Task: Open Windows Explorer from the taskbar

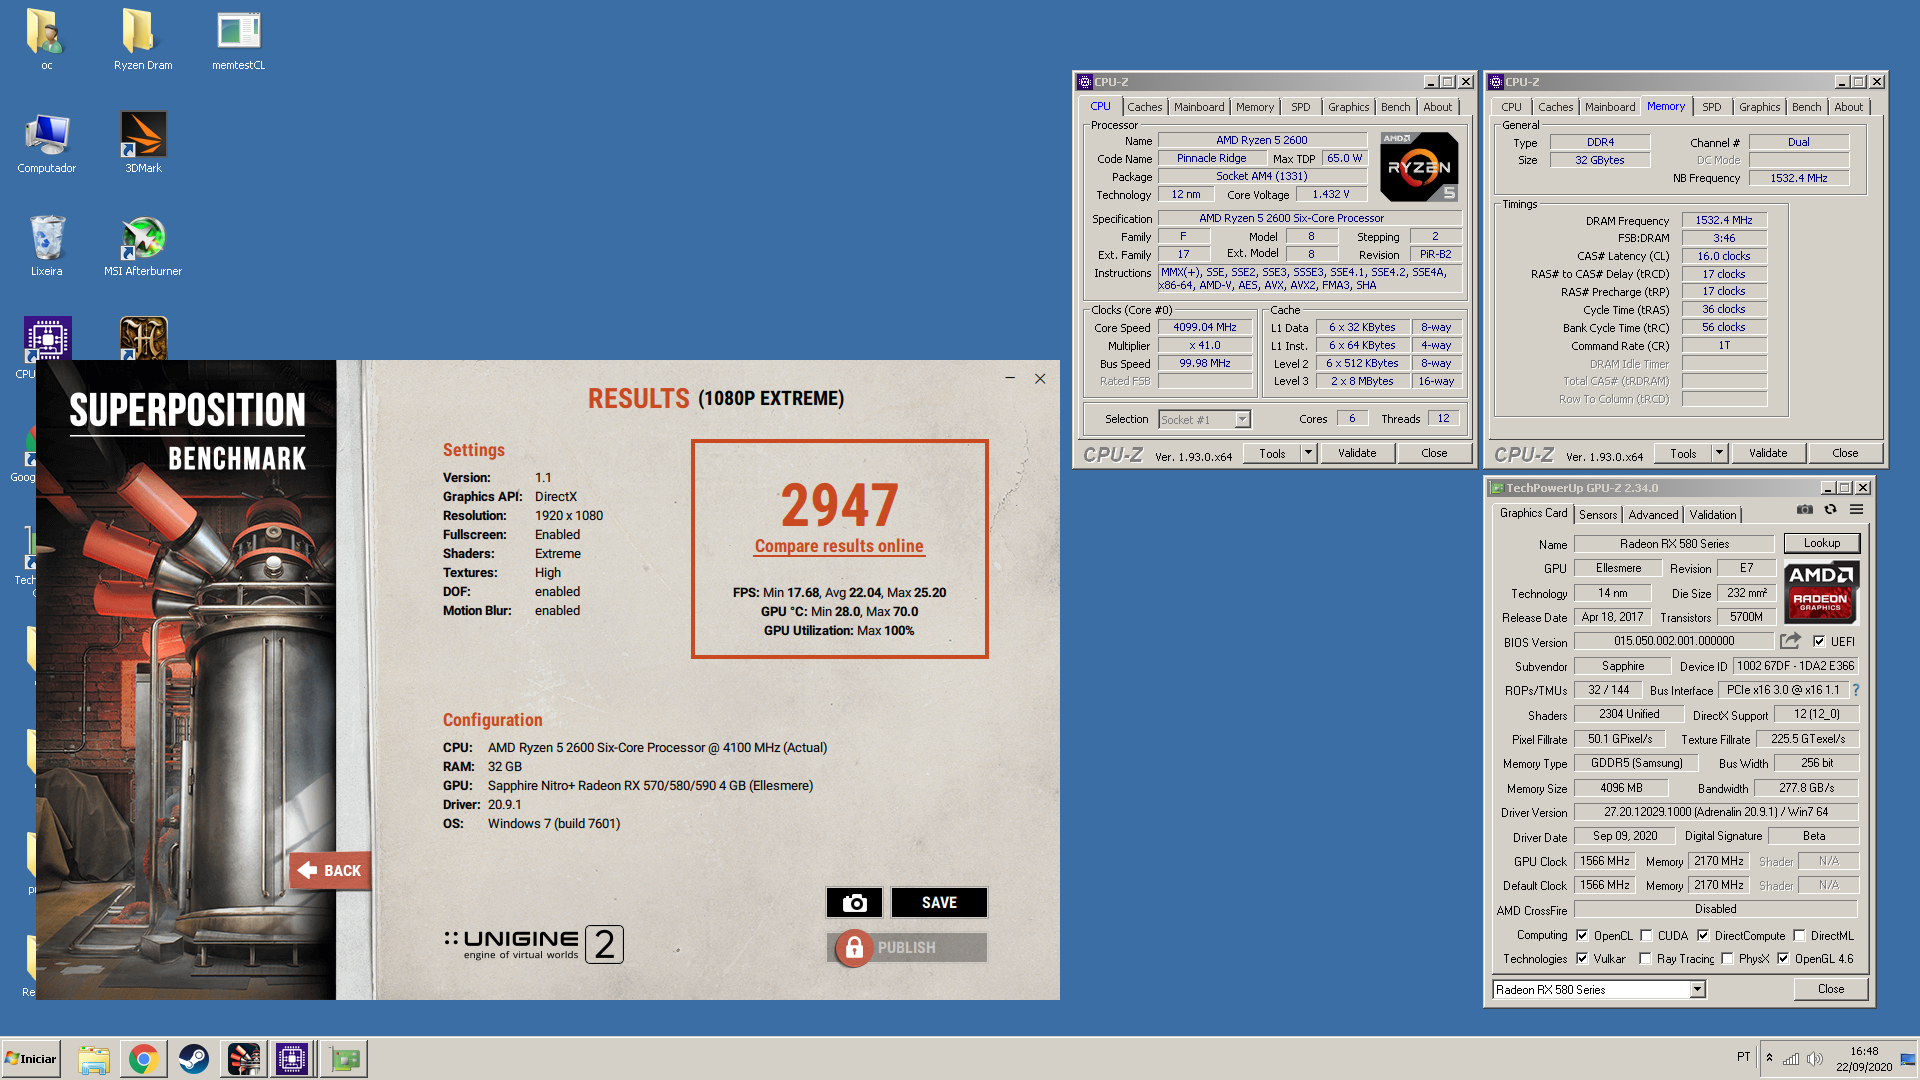Action: click(x=94, y=1059)
